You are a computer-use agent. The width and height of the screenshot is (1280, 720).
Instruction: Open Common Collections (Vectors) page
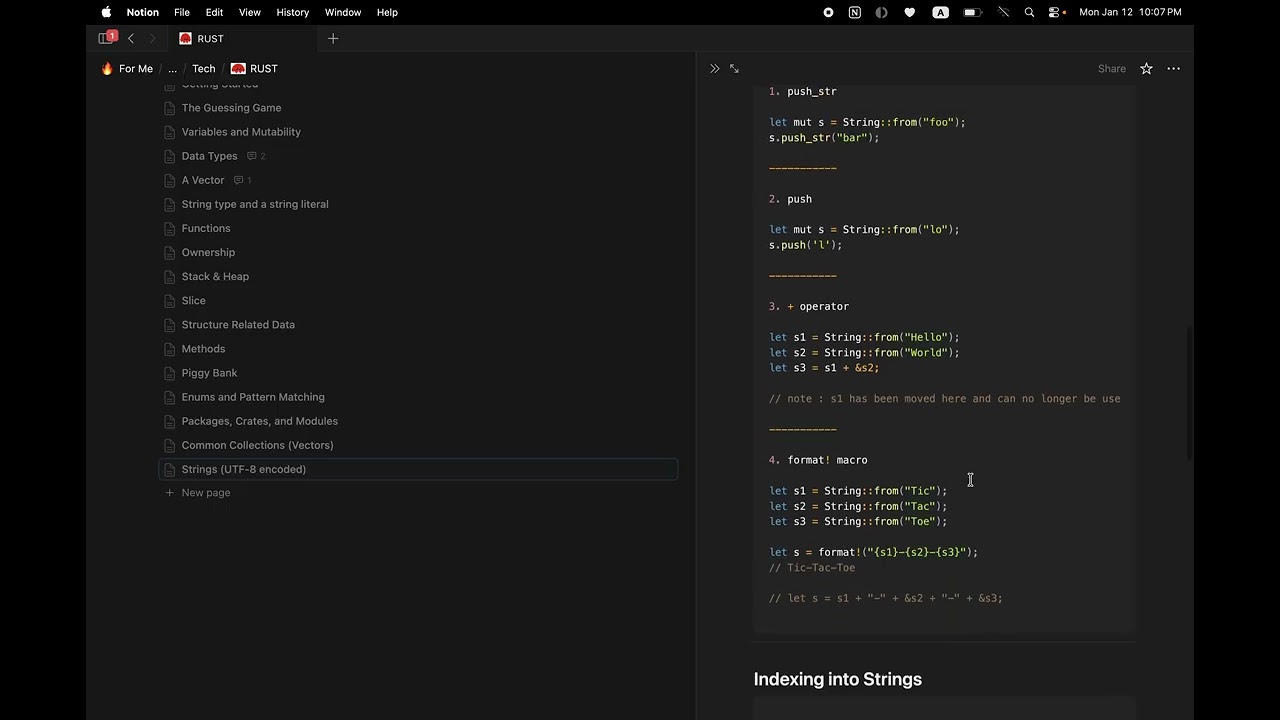[258, 445]
